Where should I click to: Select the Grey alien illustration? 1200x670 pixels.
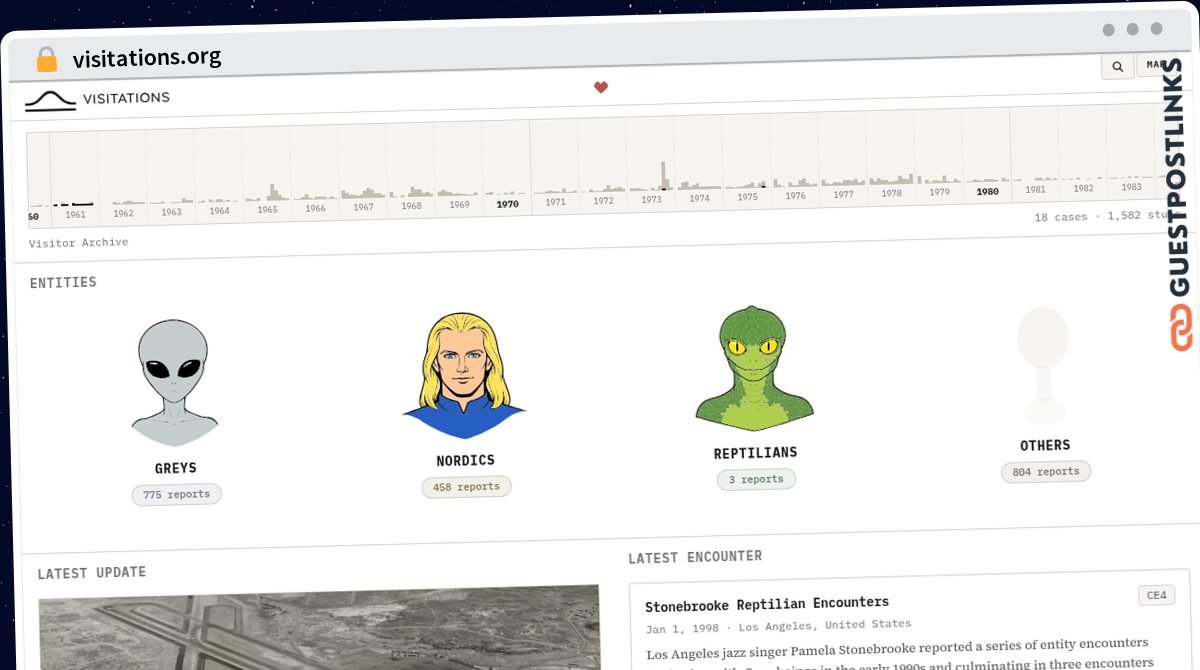coord(175,383)
